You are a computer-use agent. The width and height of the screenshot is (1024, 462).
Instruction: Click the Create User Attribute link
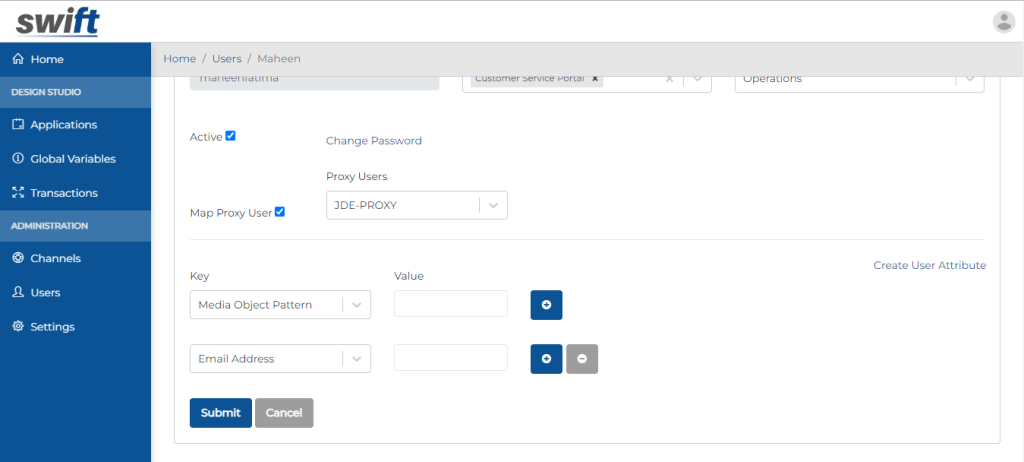929,266
